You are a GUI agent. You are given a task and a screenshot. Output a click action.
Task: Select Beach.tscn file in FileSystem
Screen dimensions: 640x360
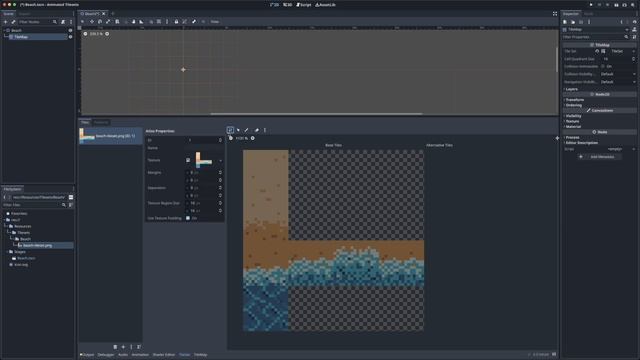tap(26, 258)
